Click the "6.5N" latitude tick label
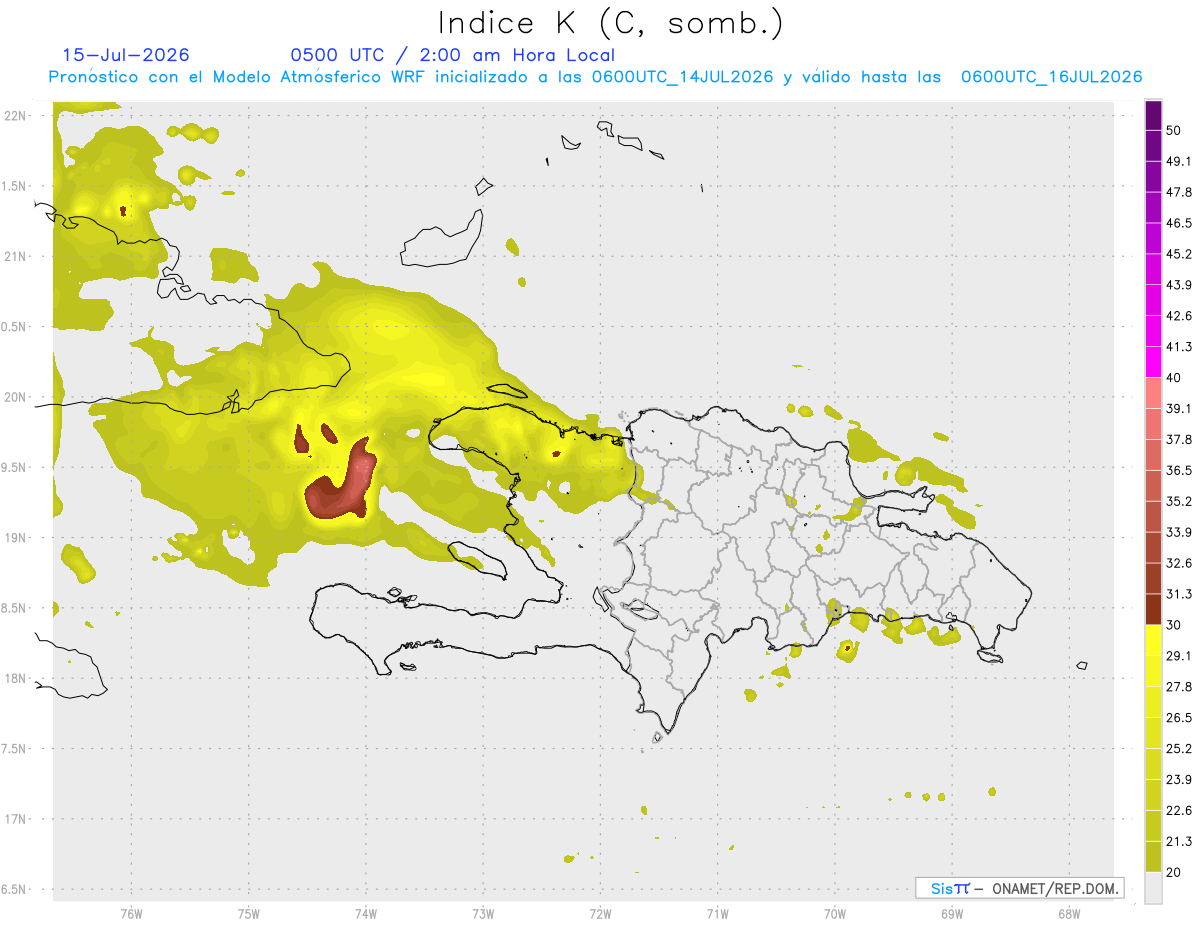This screenshot has width=1200, height=927. pyautogui.click(x=14, y=889)
